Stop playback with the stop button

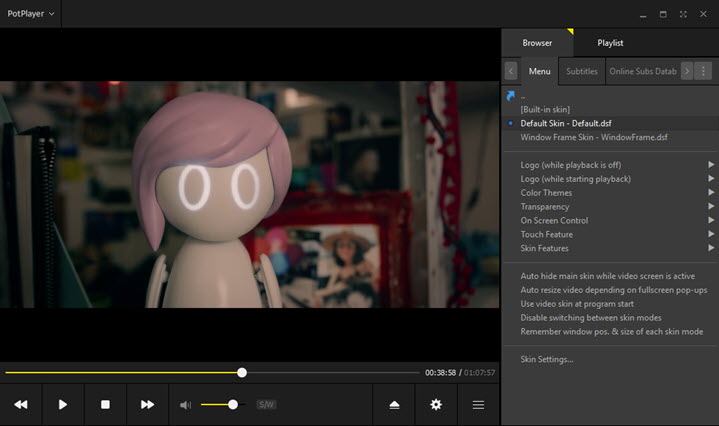click(x=105, y=404)
